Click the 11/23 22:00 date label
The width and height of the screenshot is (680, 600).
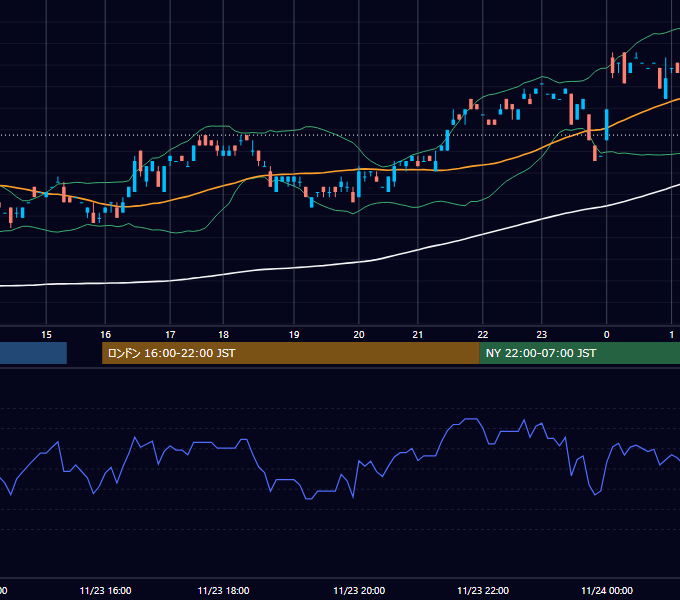coord(483,590)
